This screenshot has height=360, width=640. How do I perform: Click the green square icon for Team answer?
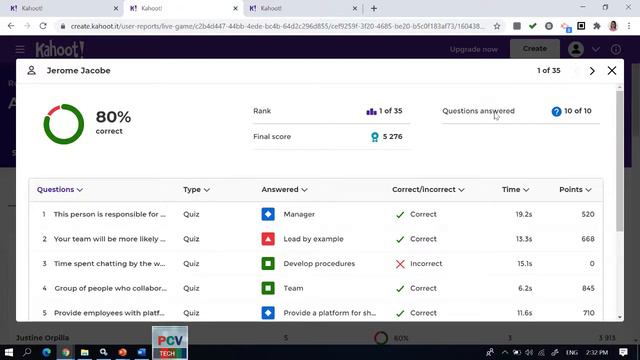pos(268,288)
